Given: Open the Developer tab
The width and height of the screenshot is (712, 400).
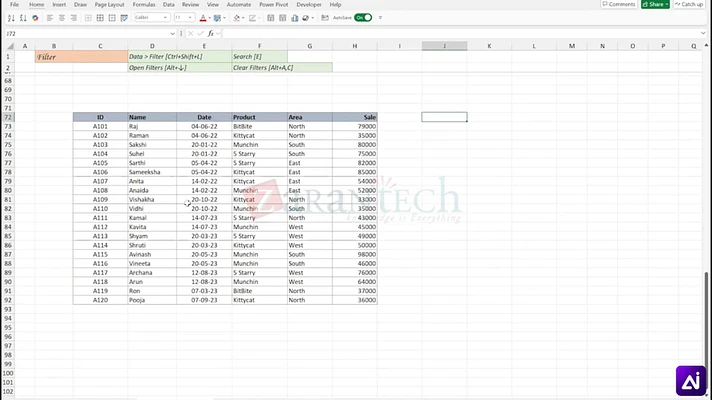Looking at the screenshot, I should click(309, 5).
